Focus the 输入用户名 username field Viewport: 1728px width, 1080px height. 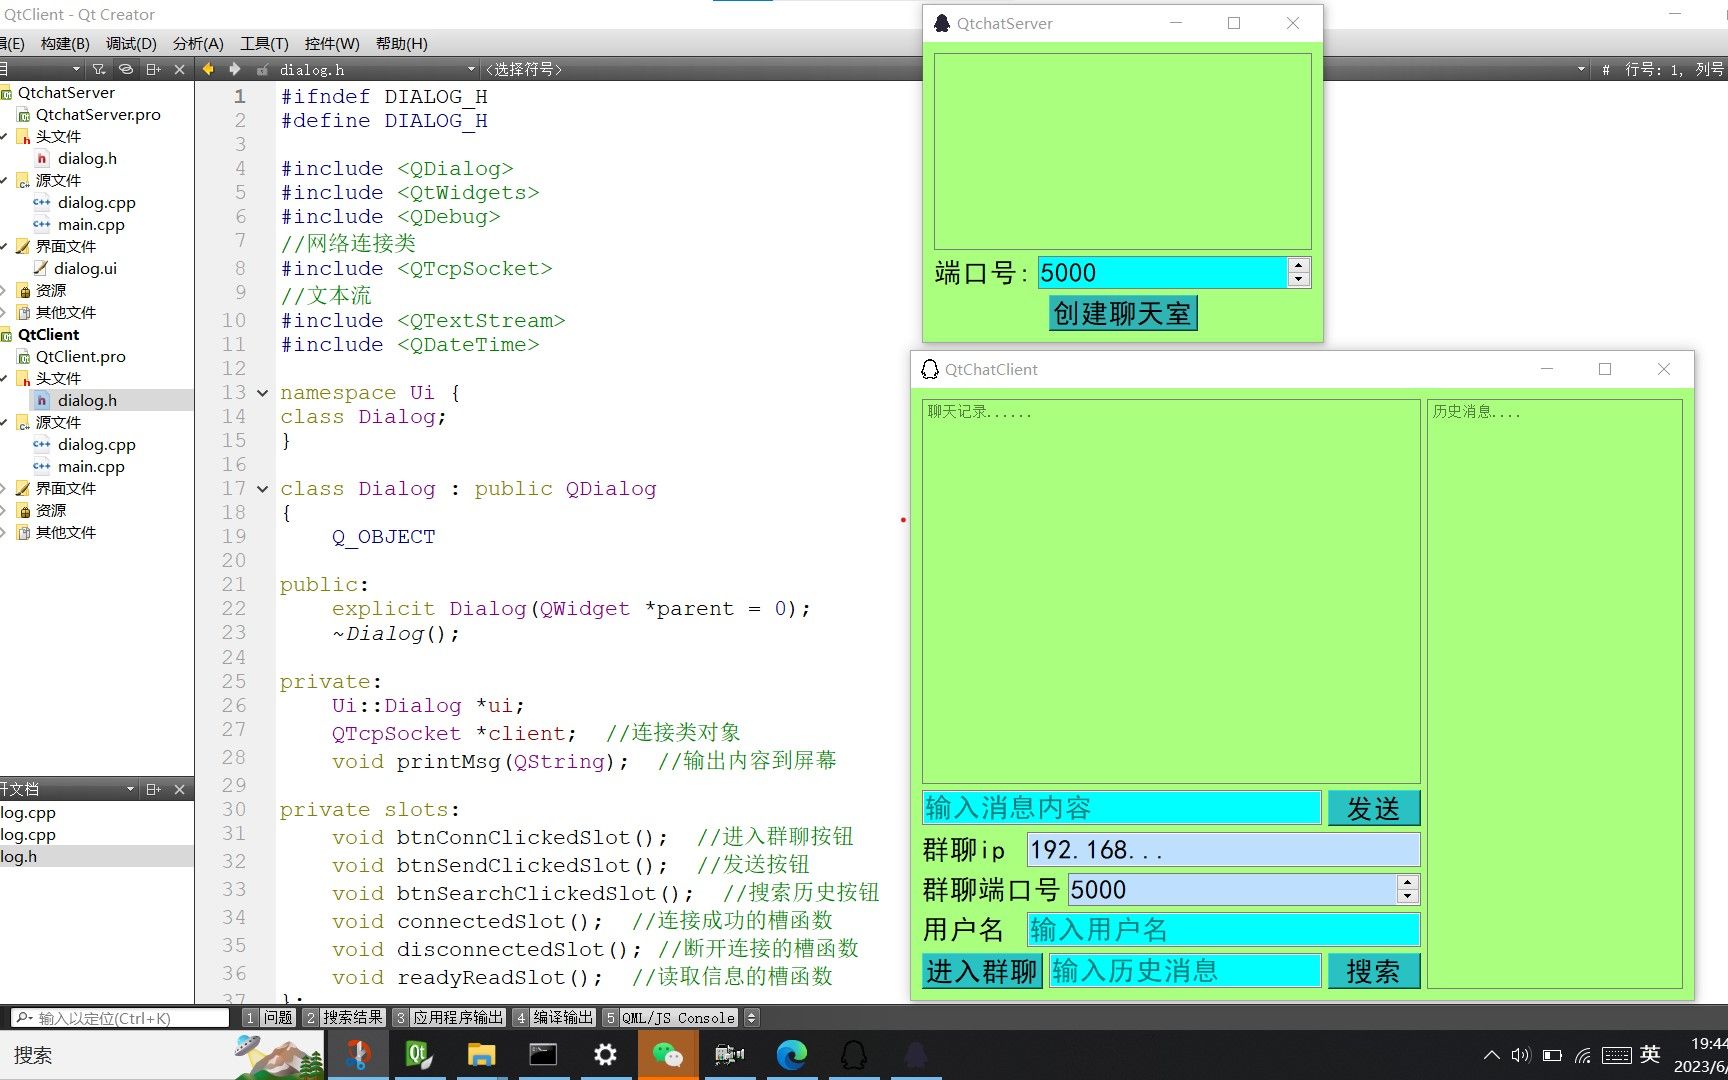pyautogui.click(x=1223, y=930)
